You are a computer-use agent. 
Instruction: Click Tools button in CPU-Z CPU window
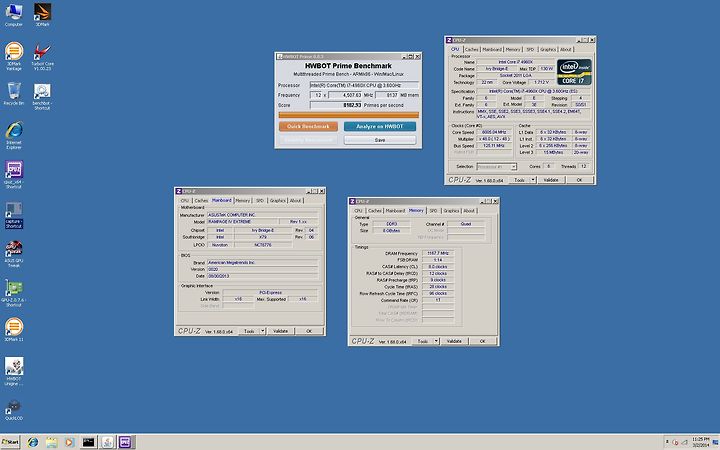pyautogui.click(x=519, y=180)
